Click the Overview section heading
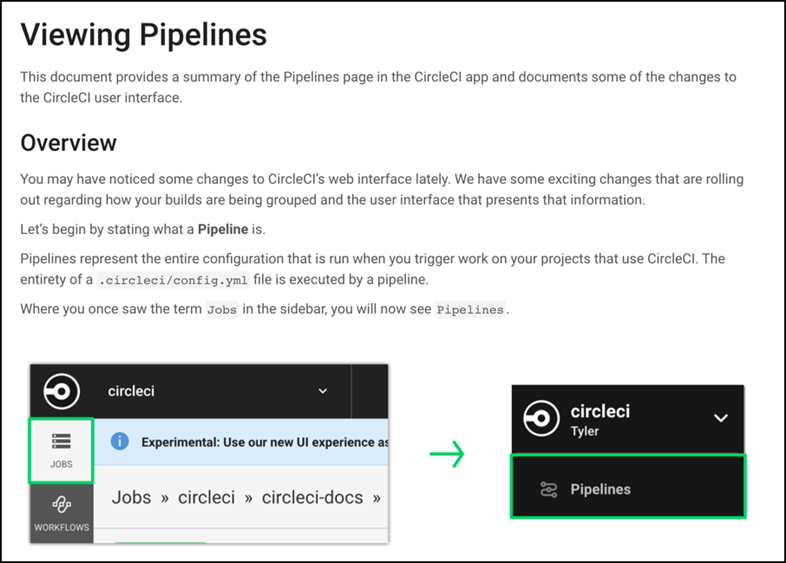 [x=68, y=143]
